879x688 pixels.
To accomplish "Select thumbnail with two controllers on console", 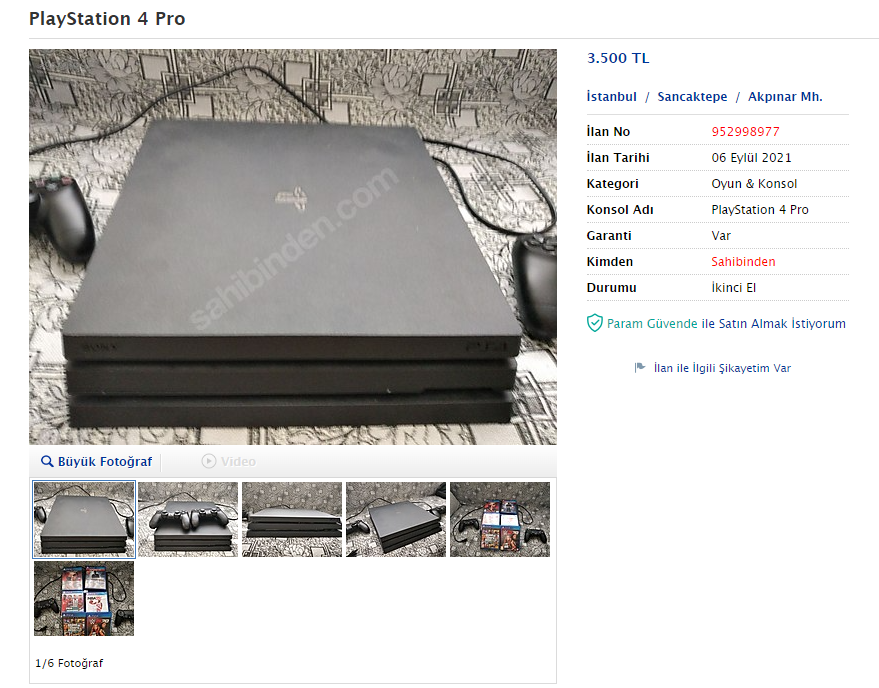I will coord(188,519).
